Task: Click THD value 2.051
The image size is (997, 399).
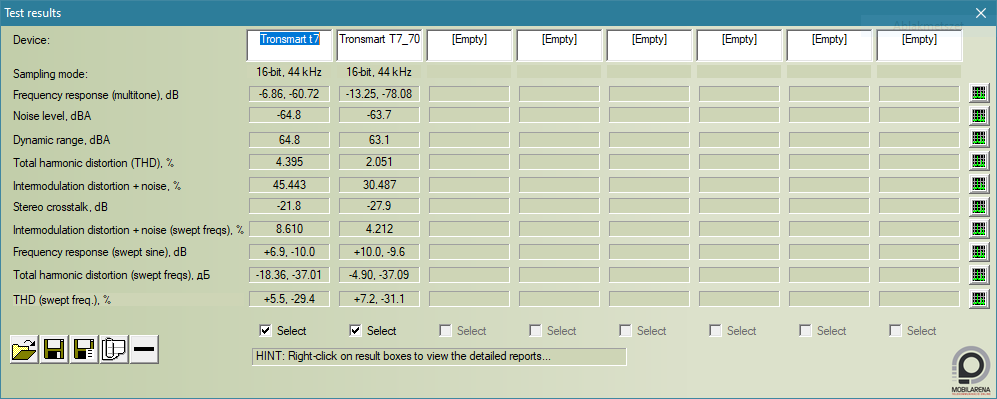Action: tap(379, 162)
